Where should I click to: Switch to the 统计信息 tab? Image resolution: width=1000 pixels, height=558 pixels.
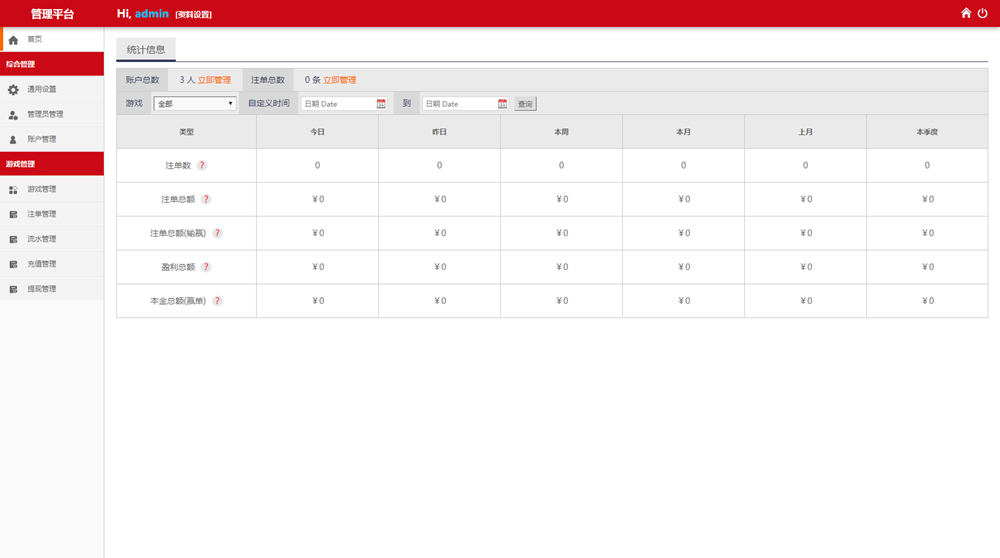click(146, 49)
